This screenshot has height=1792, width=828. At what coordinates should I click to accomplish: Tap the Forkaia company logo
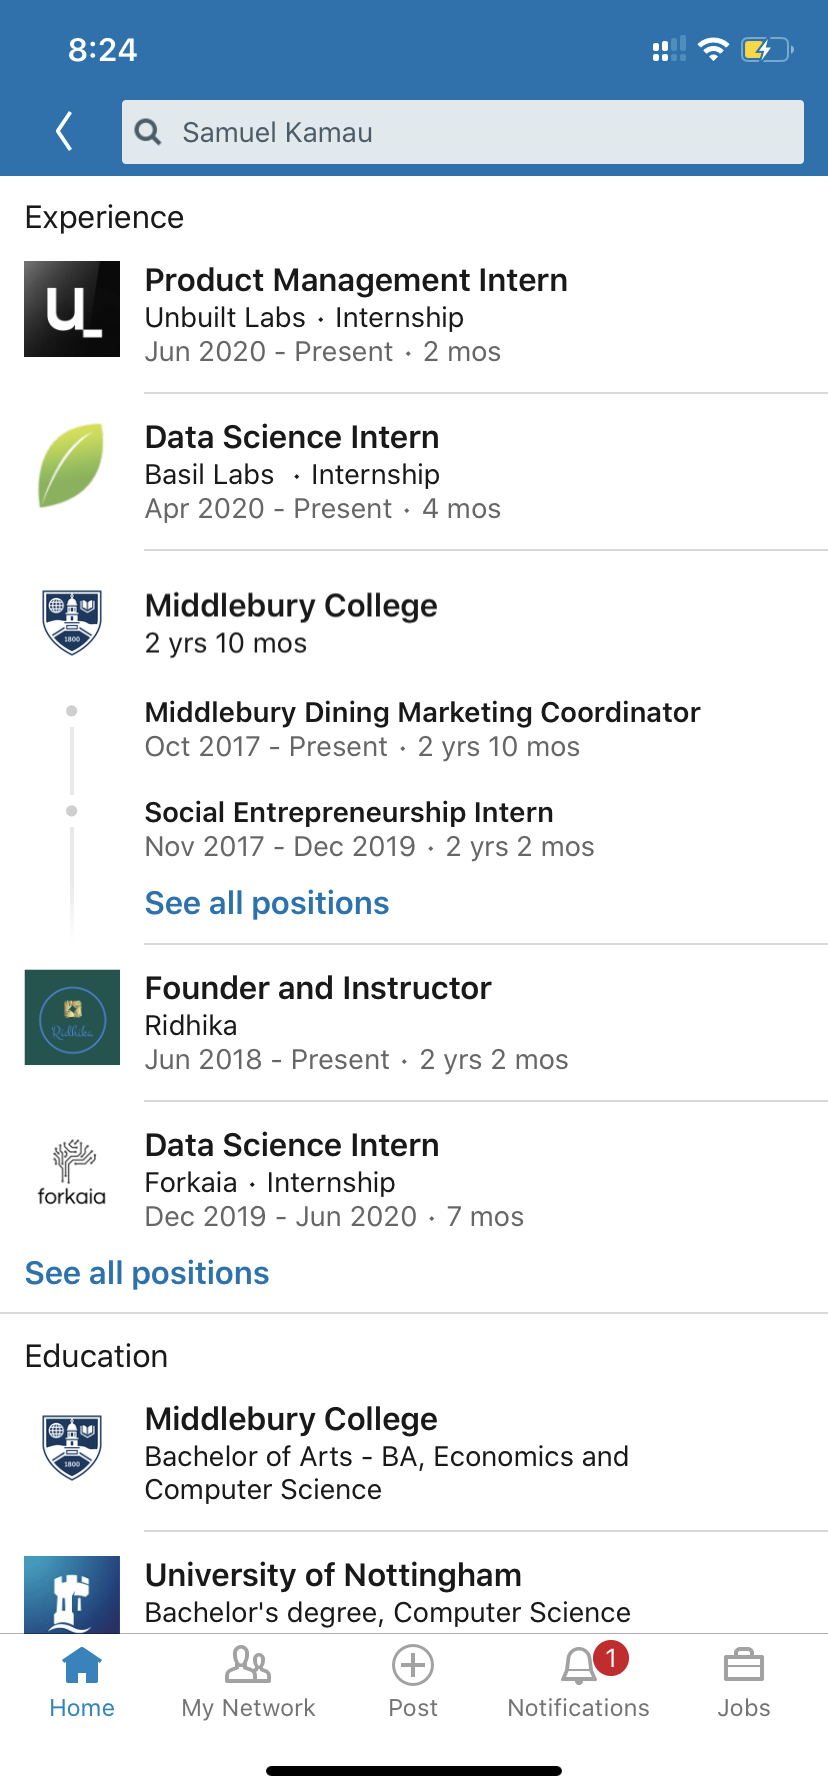click(x=72, y=1173)
